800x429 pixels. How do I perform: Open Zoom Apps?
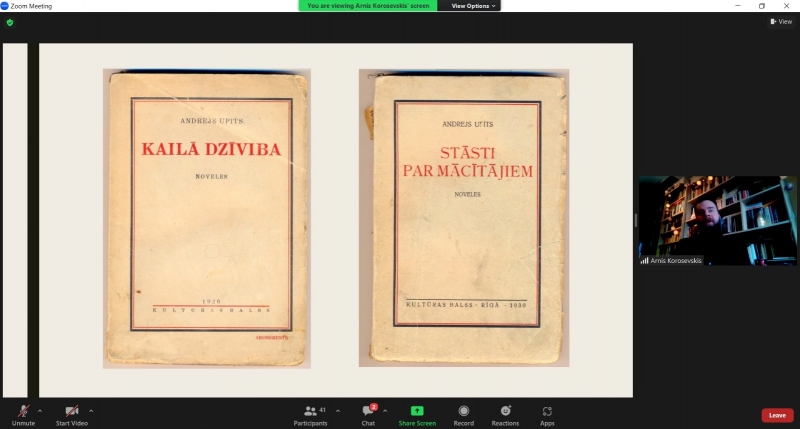[x=547, y=415]
